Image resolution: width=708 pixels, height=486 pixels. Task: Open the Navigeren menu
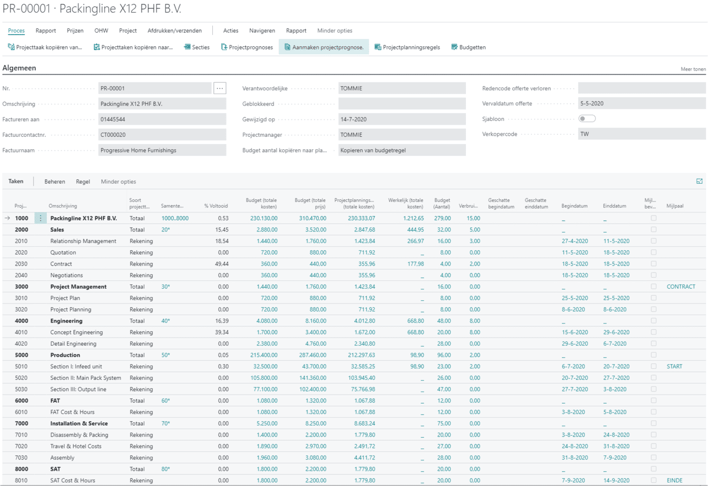pos(262,31)
